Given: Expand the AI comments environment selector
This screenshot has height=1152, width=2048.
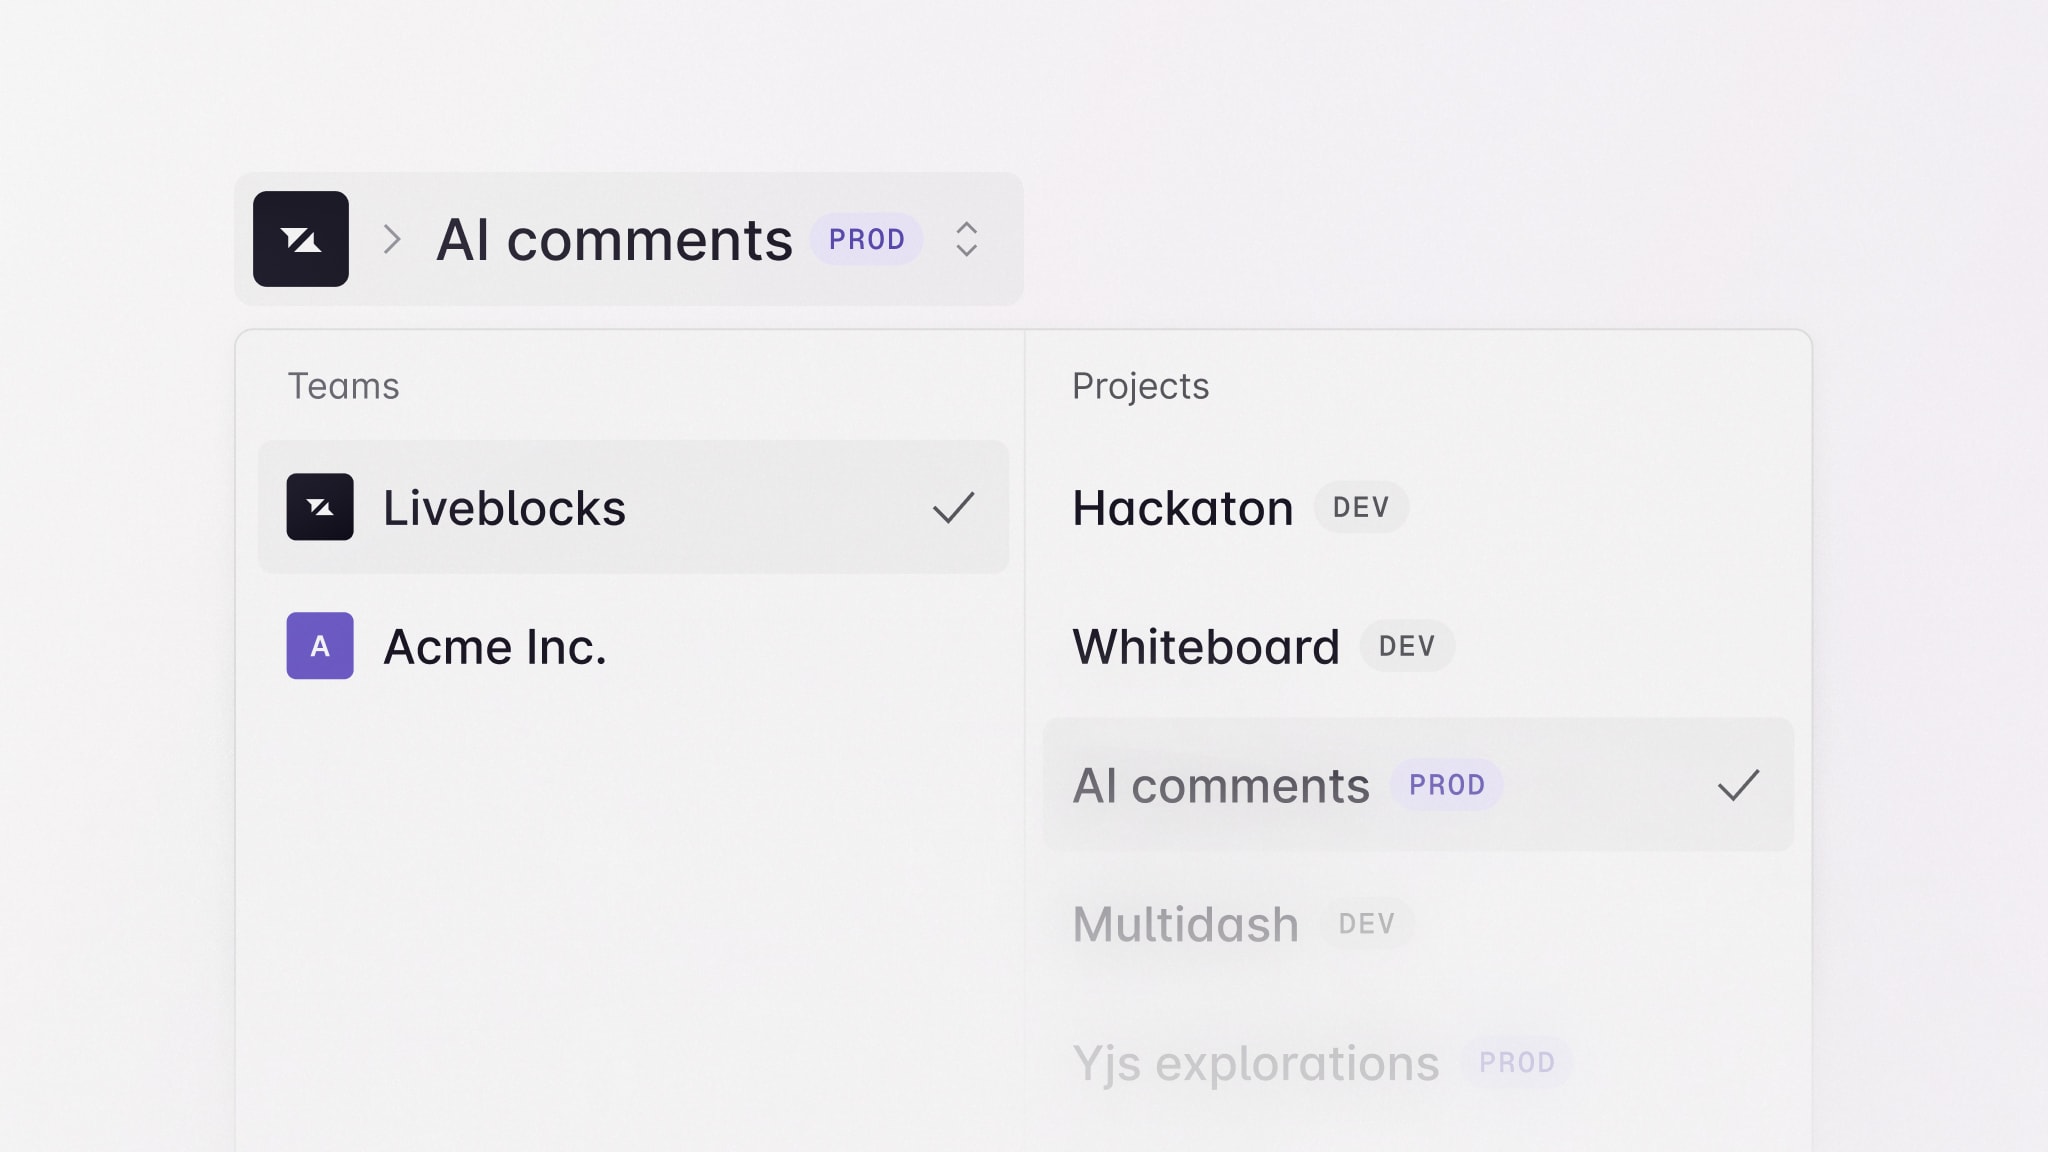Looking at the screenshot, I should pyautogui.click(x=967, y=239).
